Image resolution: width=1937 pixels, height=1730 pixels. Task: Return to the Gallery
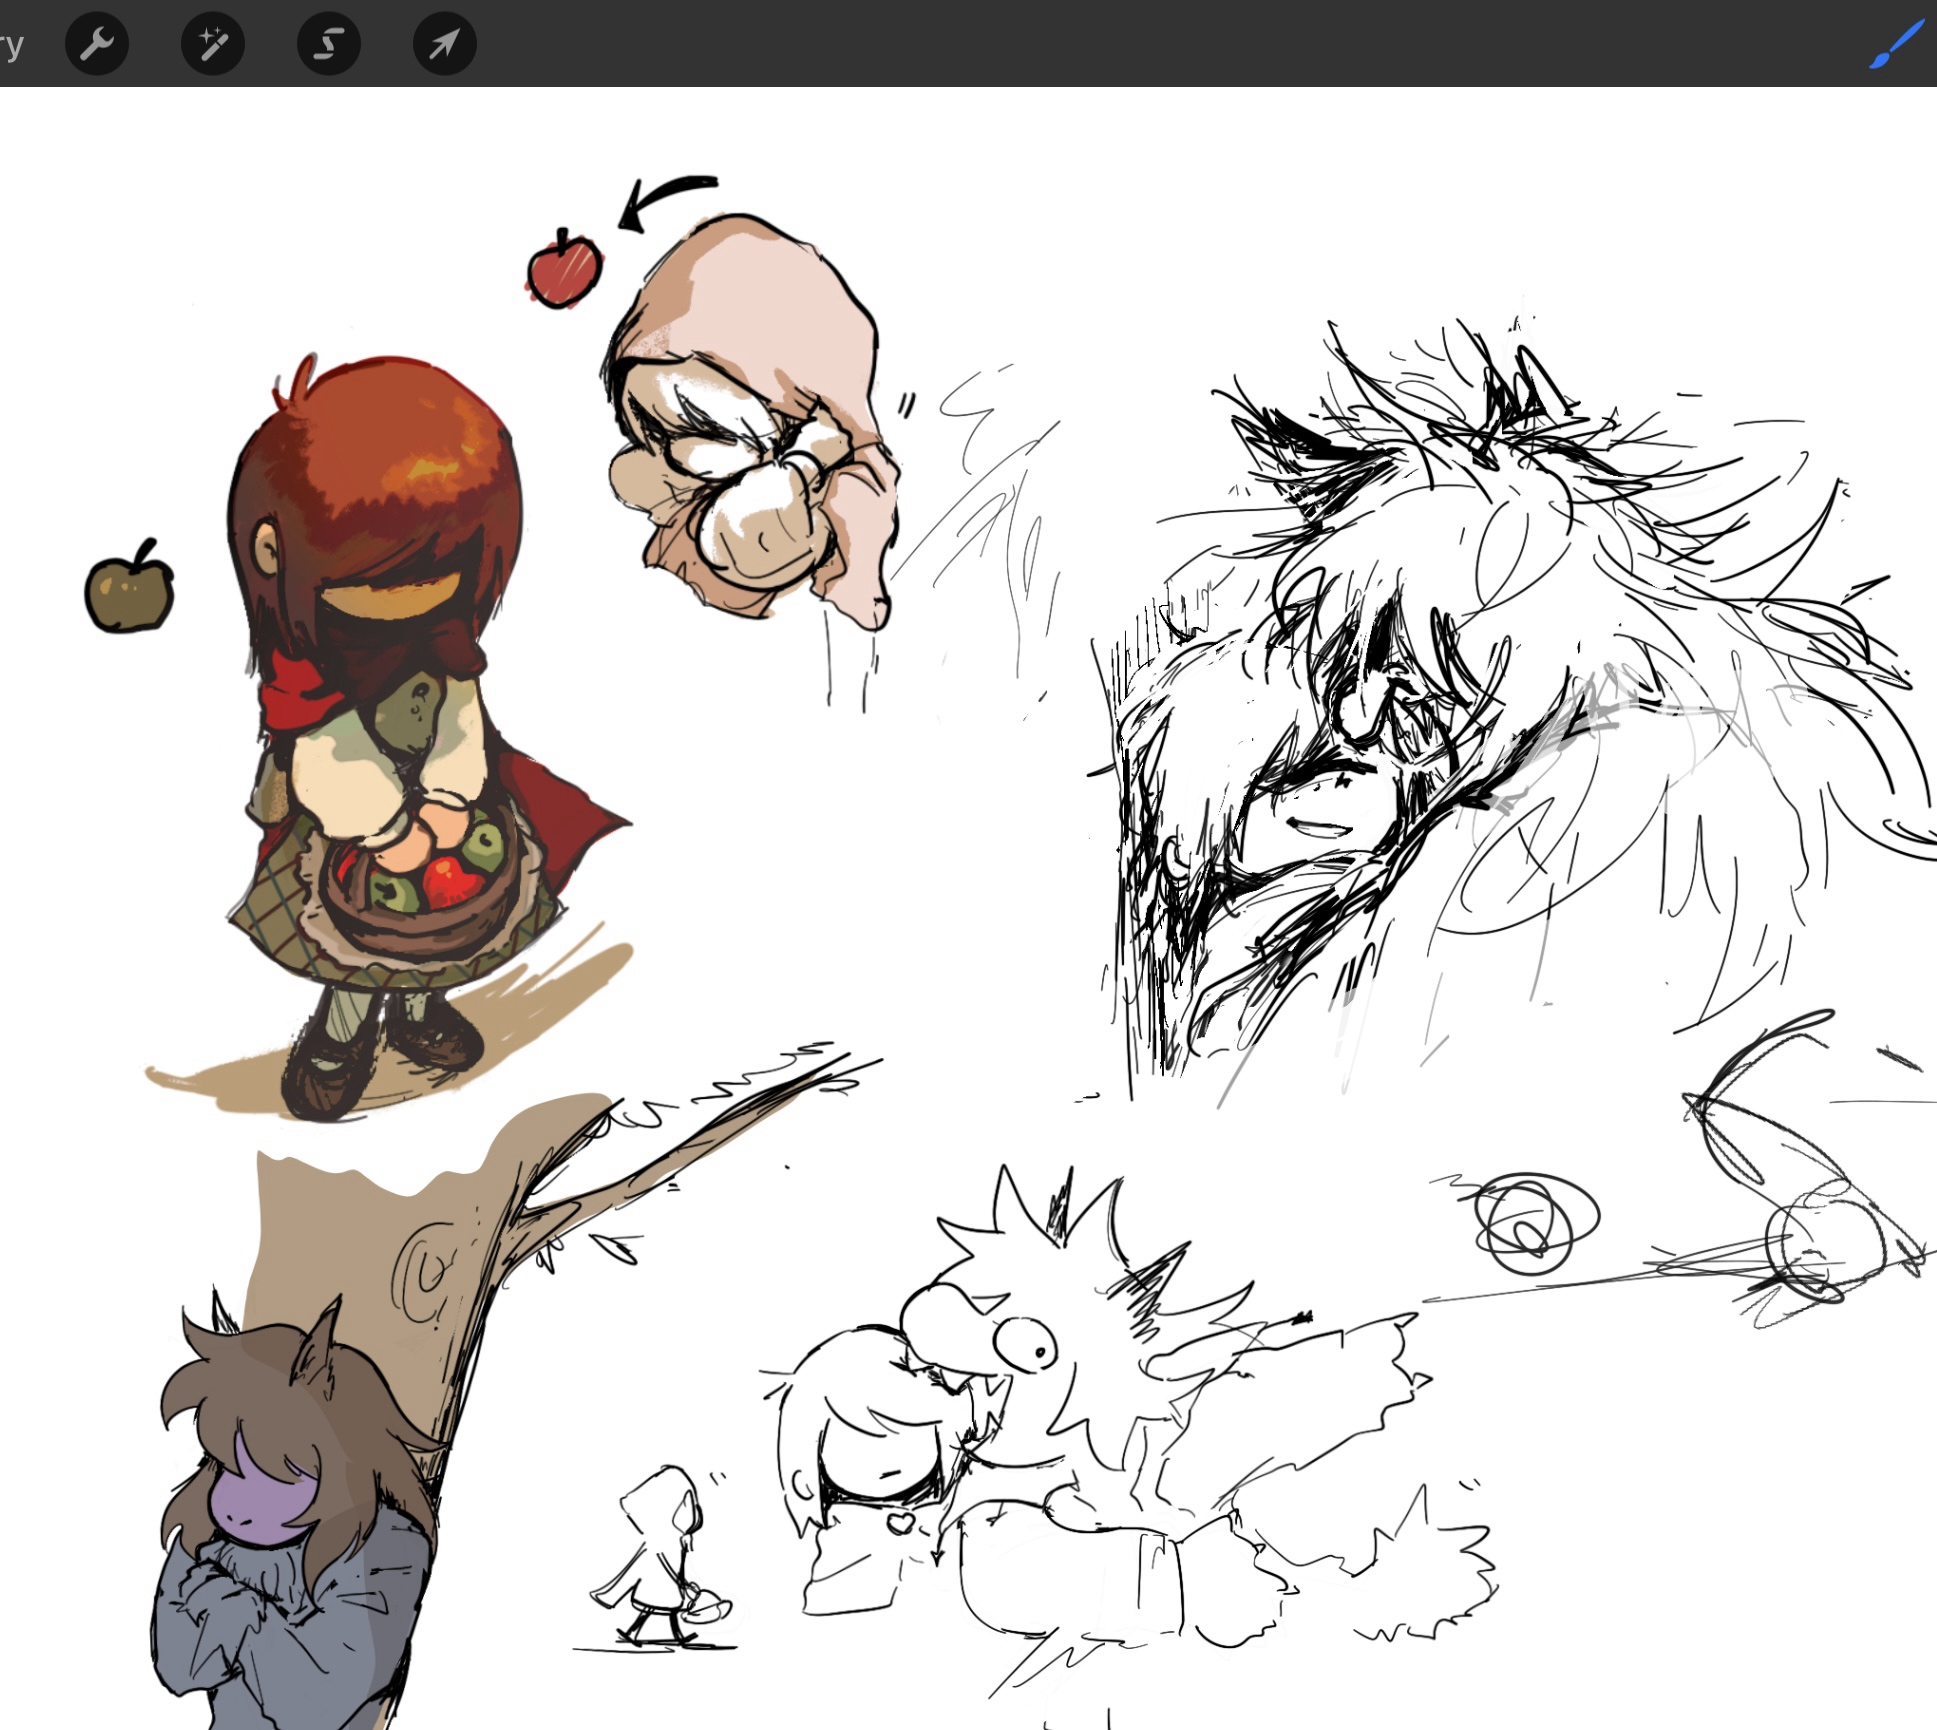[x=10, y=44]
